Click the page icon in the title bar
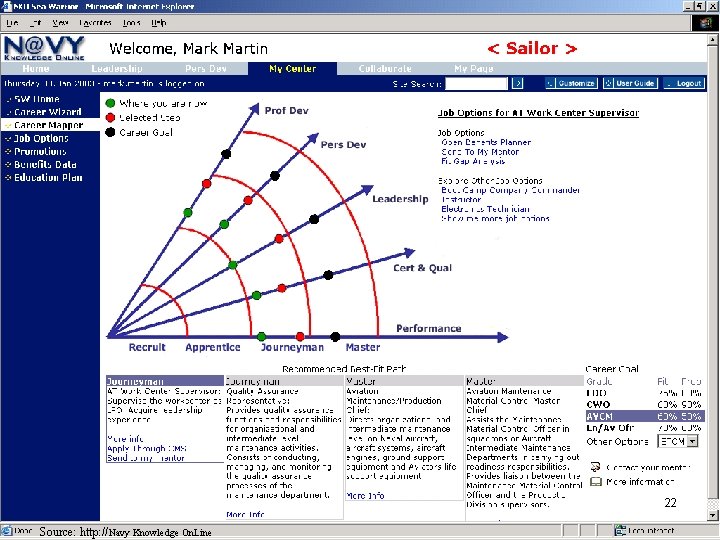The image size is (720, 540). (x=6, y=6)
